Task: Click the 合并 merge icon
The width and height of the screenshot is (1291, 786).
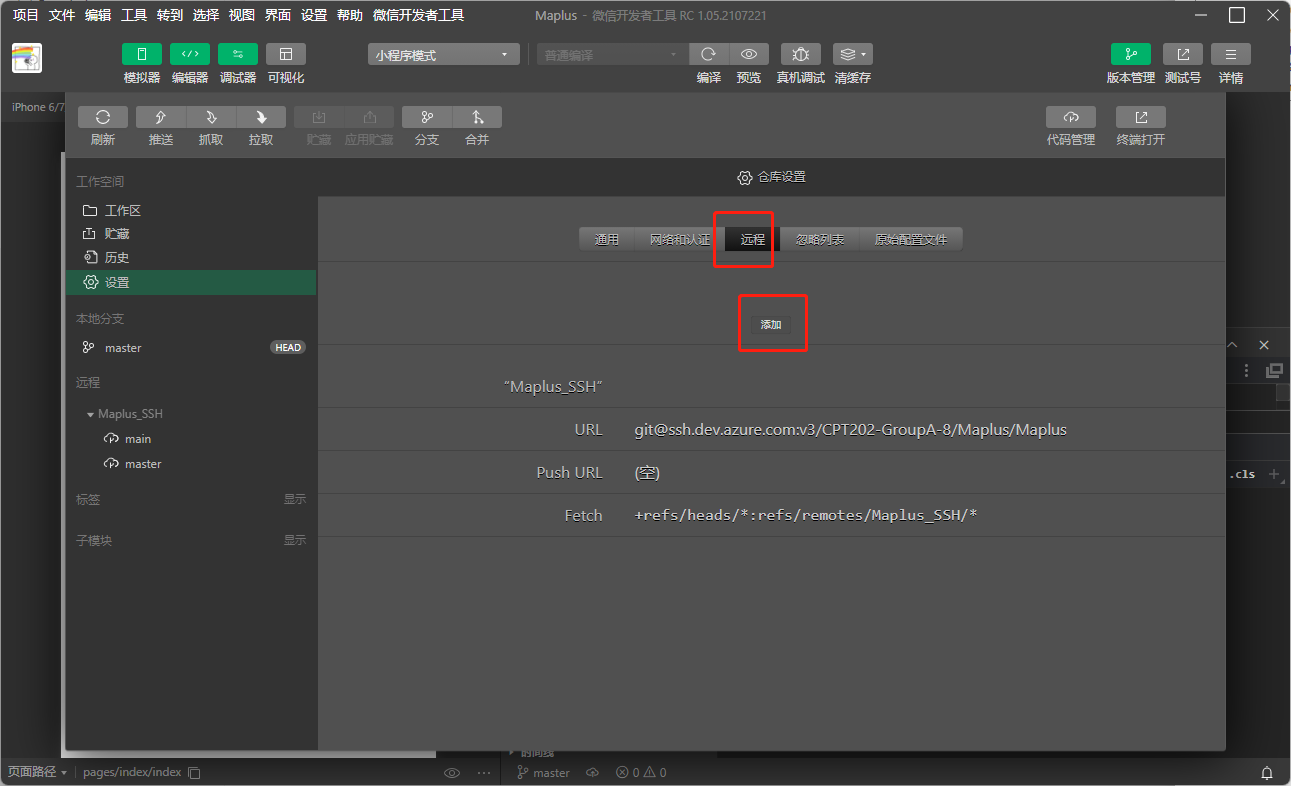Action: [477, 117]
